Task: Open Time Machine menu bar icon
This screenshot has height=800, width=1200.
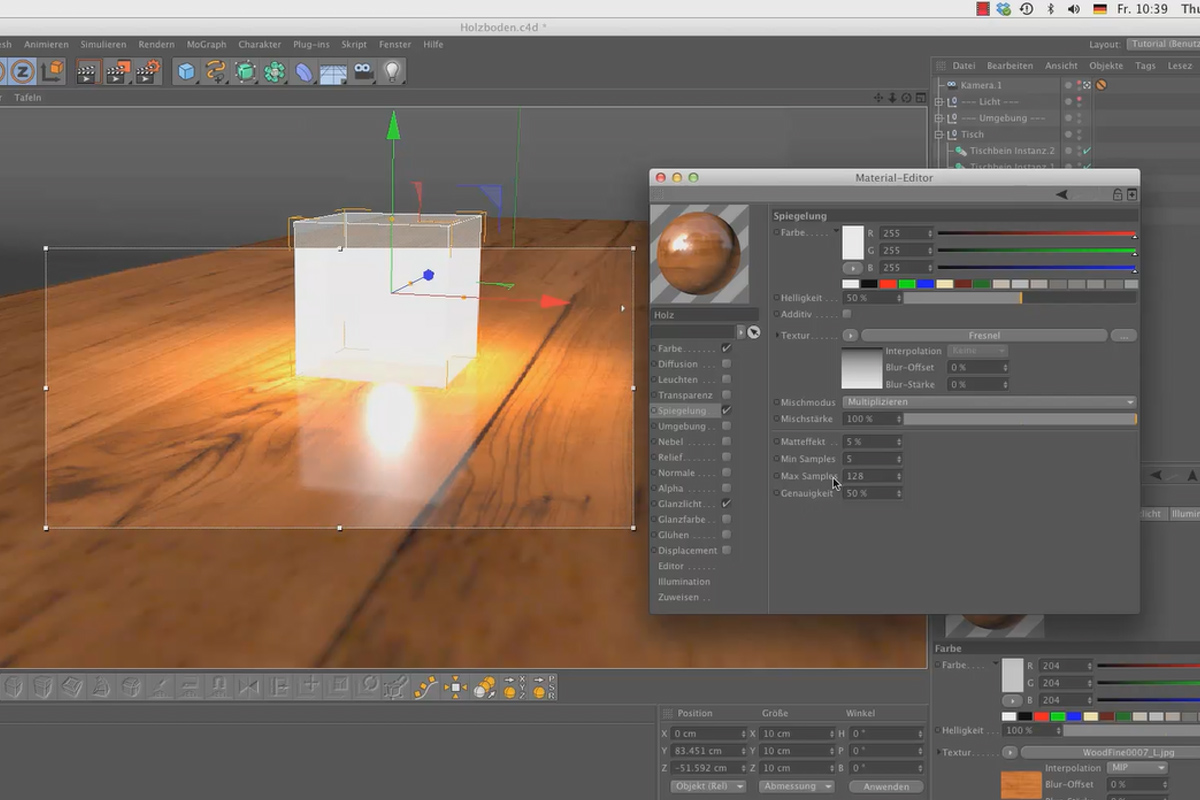Action: coord(1026,9)
